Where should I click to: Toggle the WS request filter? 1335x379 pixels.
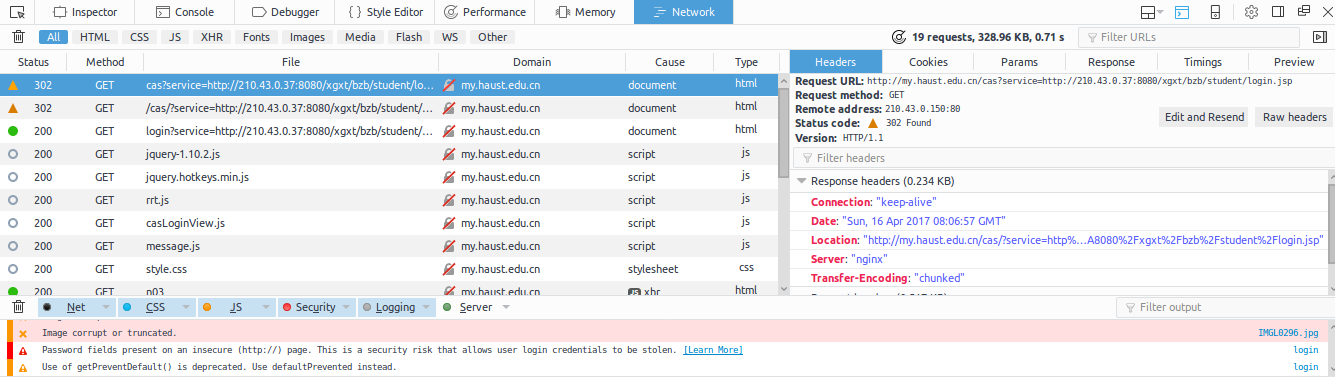(x=450, y=37)
